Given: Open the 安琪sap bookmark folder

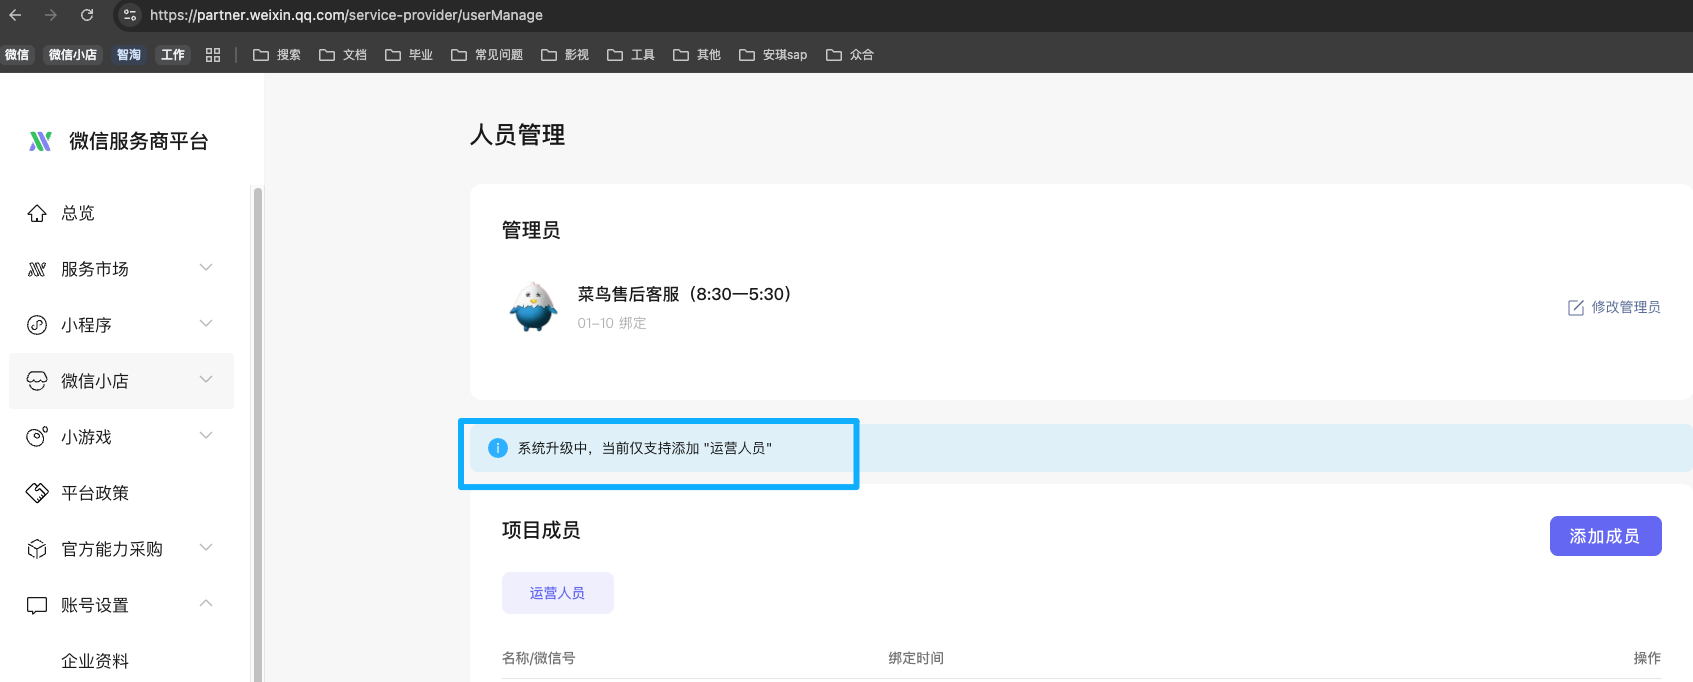Looking at the screenshot, I should [773, 55].
